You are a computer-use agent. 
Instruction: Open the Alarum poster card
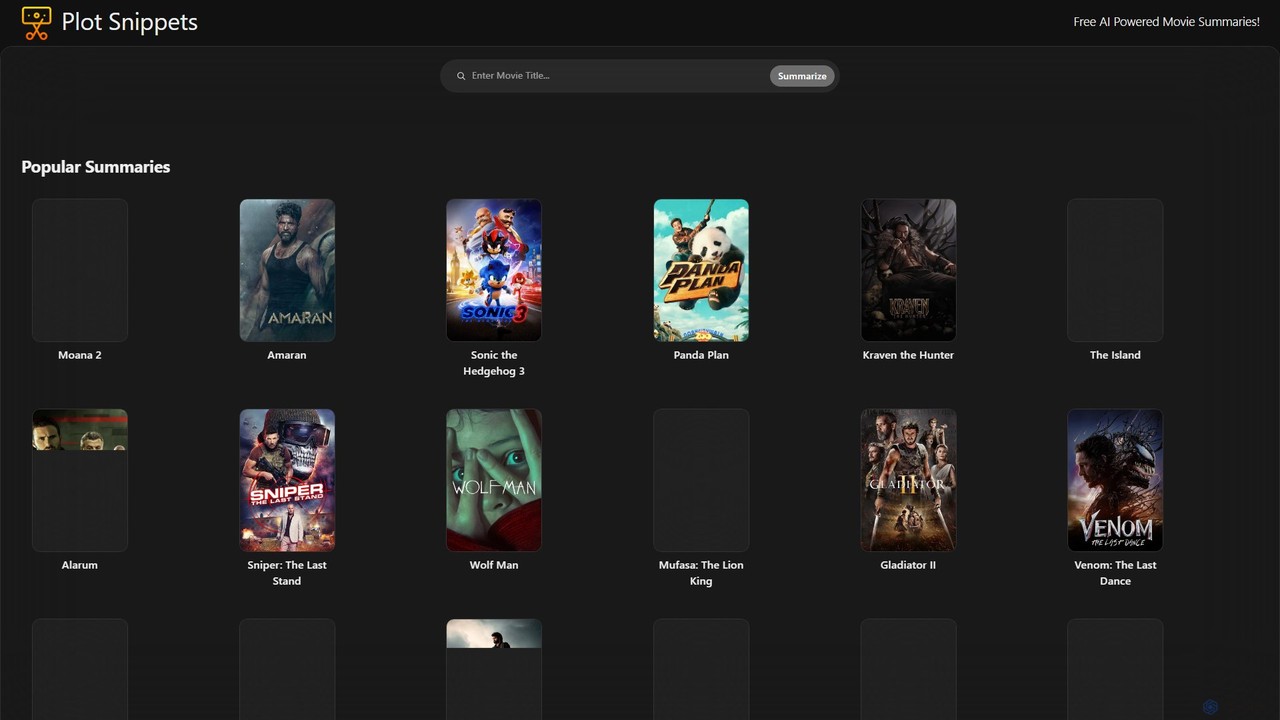coord(80,480)
